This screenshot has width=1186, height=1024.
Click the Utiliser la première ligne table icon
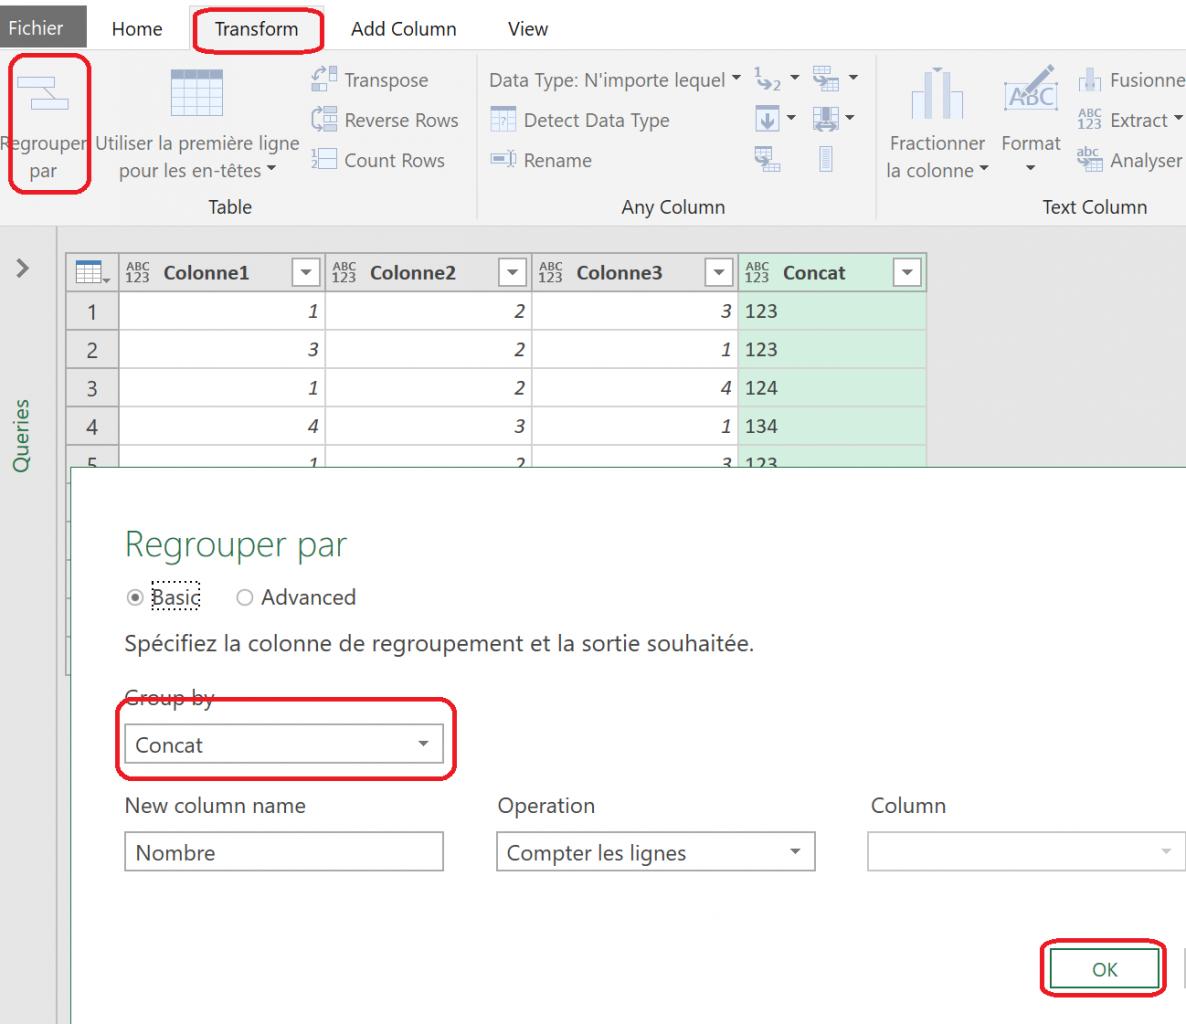pos(197,92)
